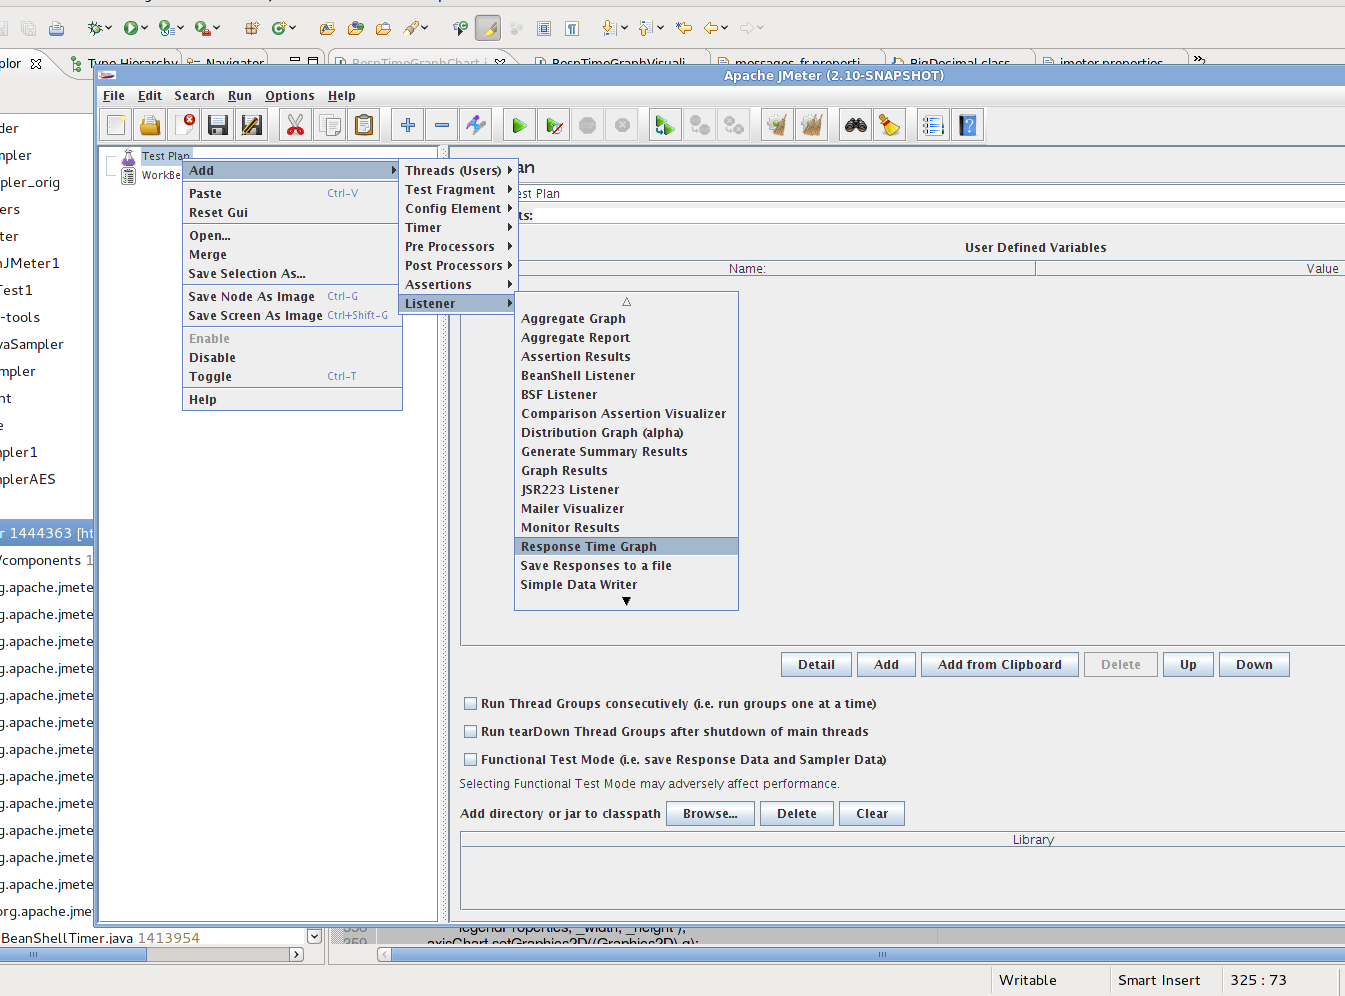Click the Stop test icon
Viewport: 1345px width, 996px height.
point(588,124)
